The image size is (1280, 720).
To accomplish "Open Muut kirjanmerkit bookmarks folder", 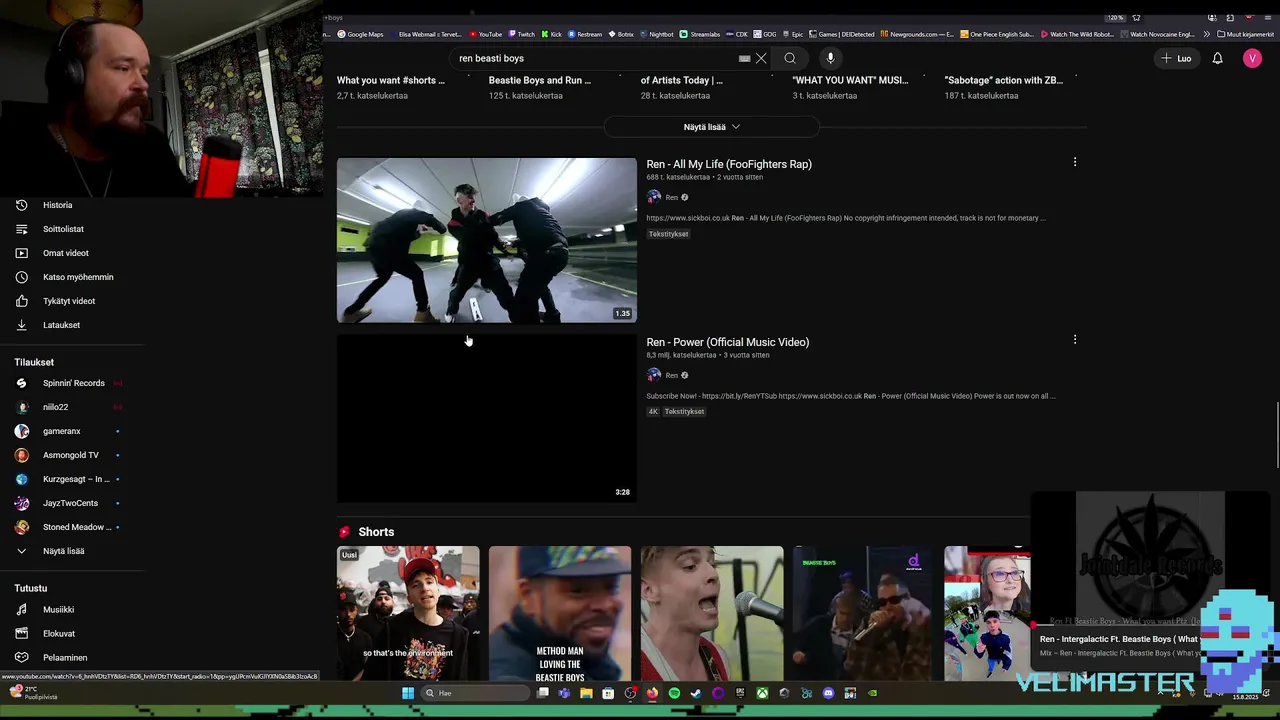I will coord(1245,34).
